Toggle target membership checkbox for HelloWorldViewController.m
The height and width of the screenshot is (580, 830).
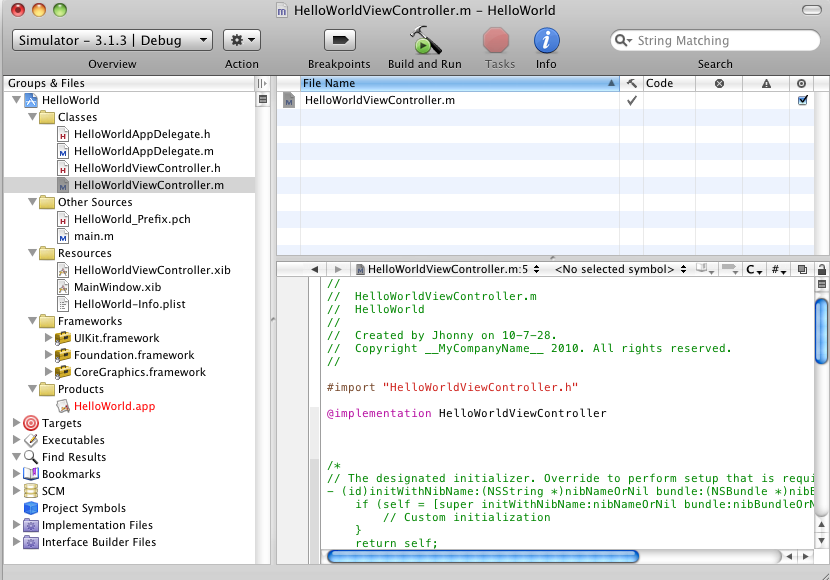coord(802,100)
